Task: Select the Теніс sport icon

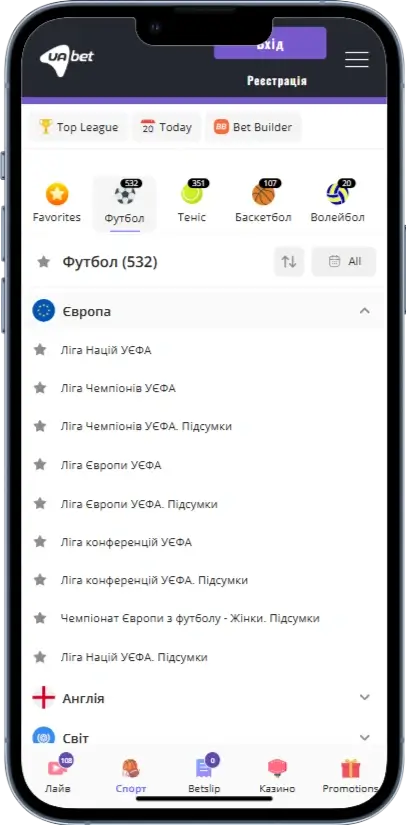Action: [x=191, y=194]
